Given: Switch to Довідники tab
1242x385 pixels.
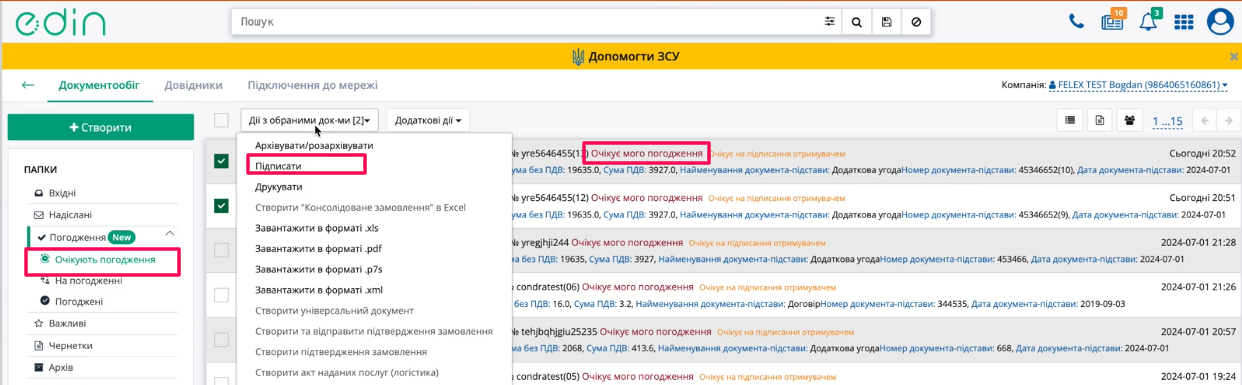Looking at the screenshot, I should (194, 85).
